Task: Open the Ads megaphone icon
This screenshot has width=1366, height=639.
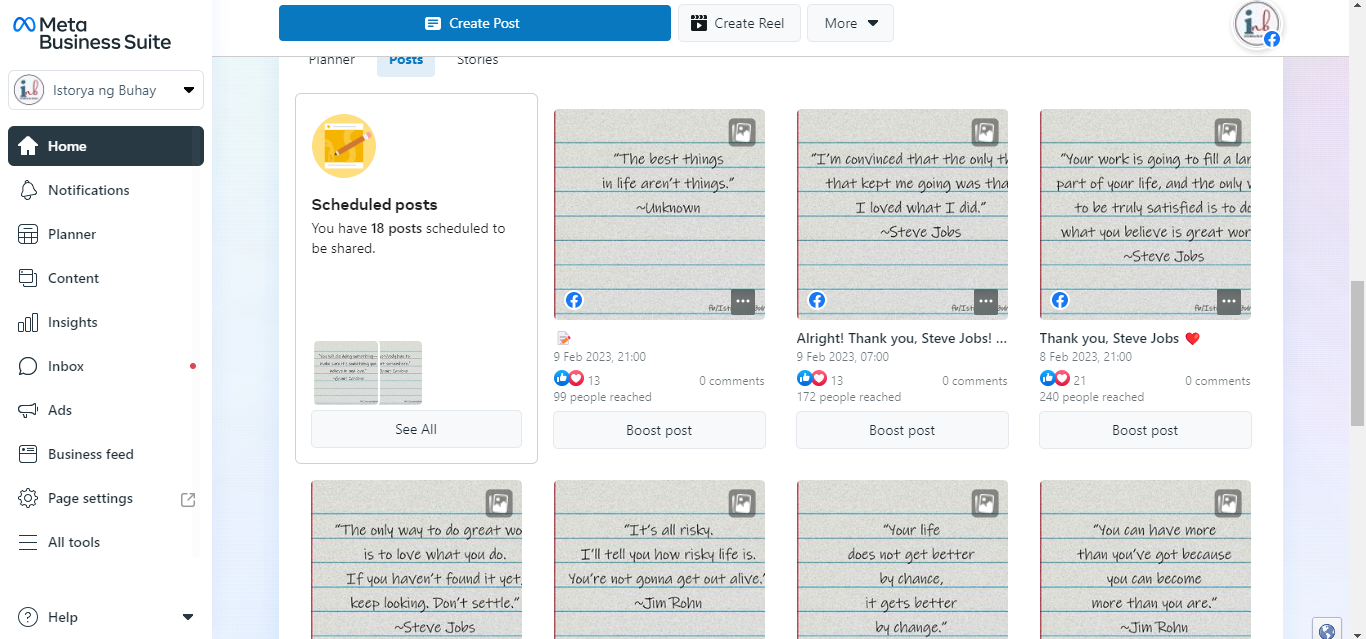Action: [28, 410]
